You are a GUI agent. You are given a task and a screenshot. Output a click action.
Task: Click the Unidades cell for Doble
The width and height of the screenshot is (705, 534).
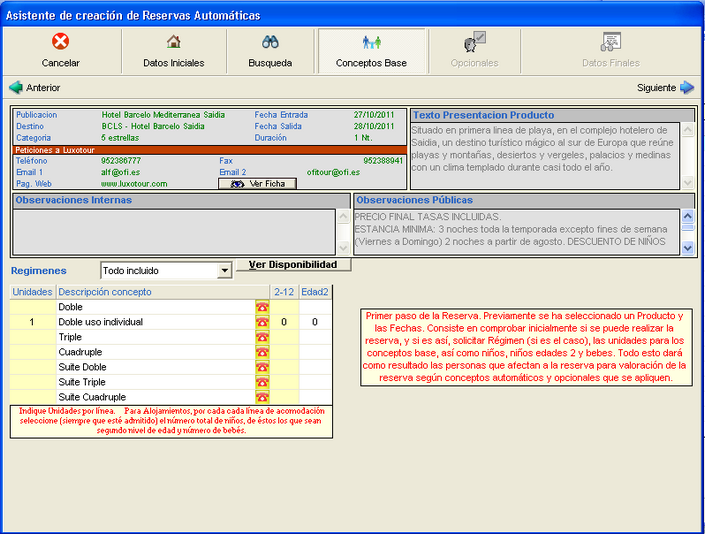pos(32,307)
